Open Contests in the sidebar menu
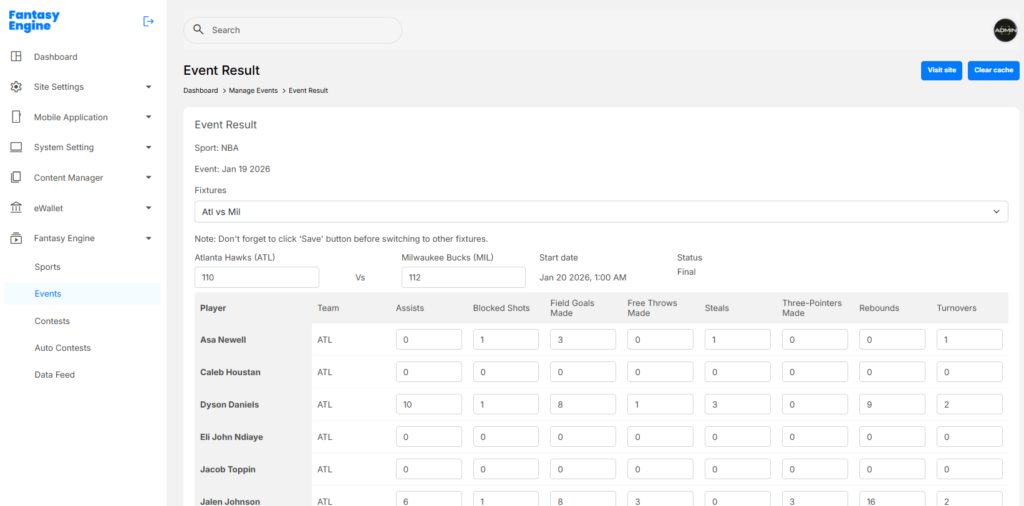The image size is (1024, 506). [52, 321]
